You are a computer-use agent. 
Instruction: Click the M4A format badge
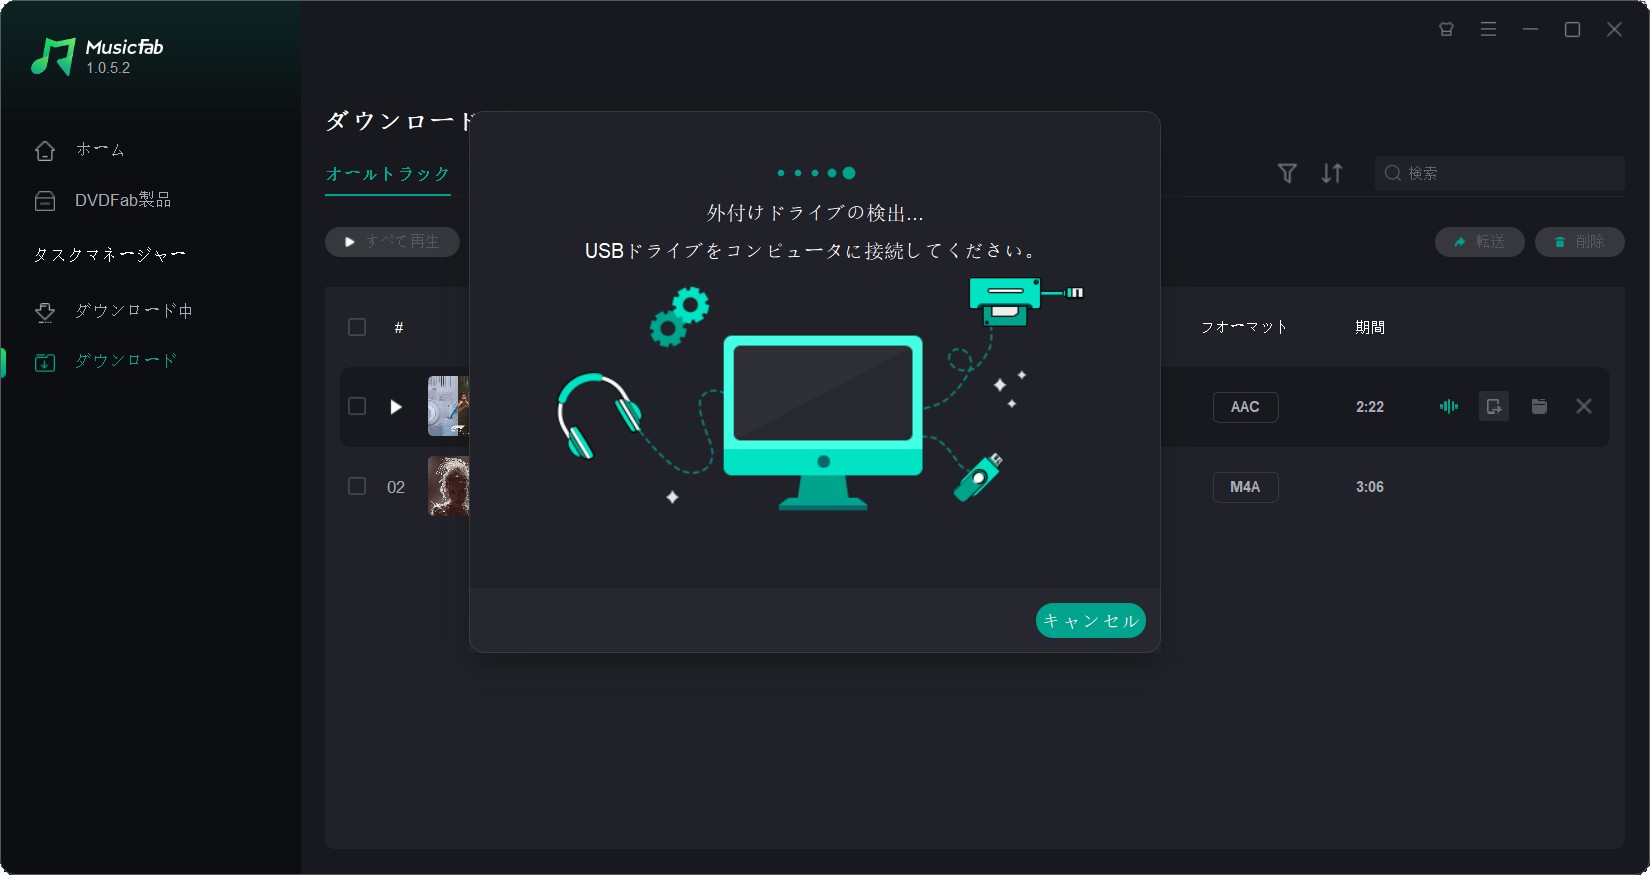pos(1246,487)
